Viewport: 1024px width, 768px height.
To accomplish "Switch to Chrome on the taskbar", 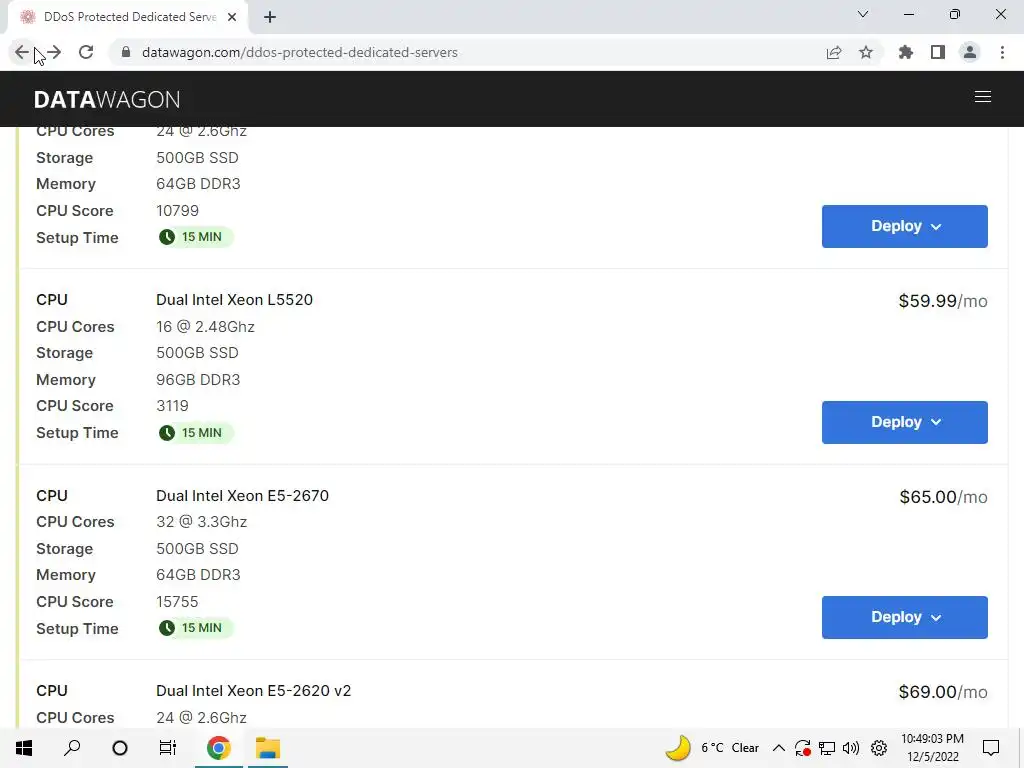I will point(219,748).
